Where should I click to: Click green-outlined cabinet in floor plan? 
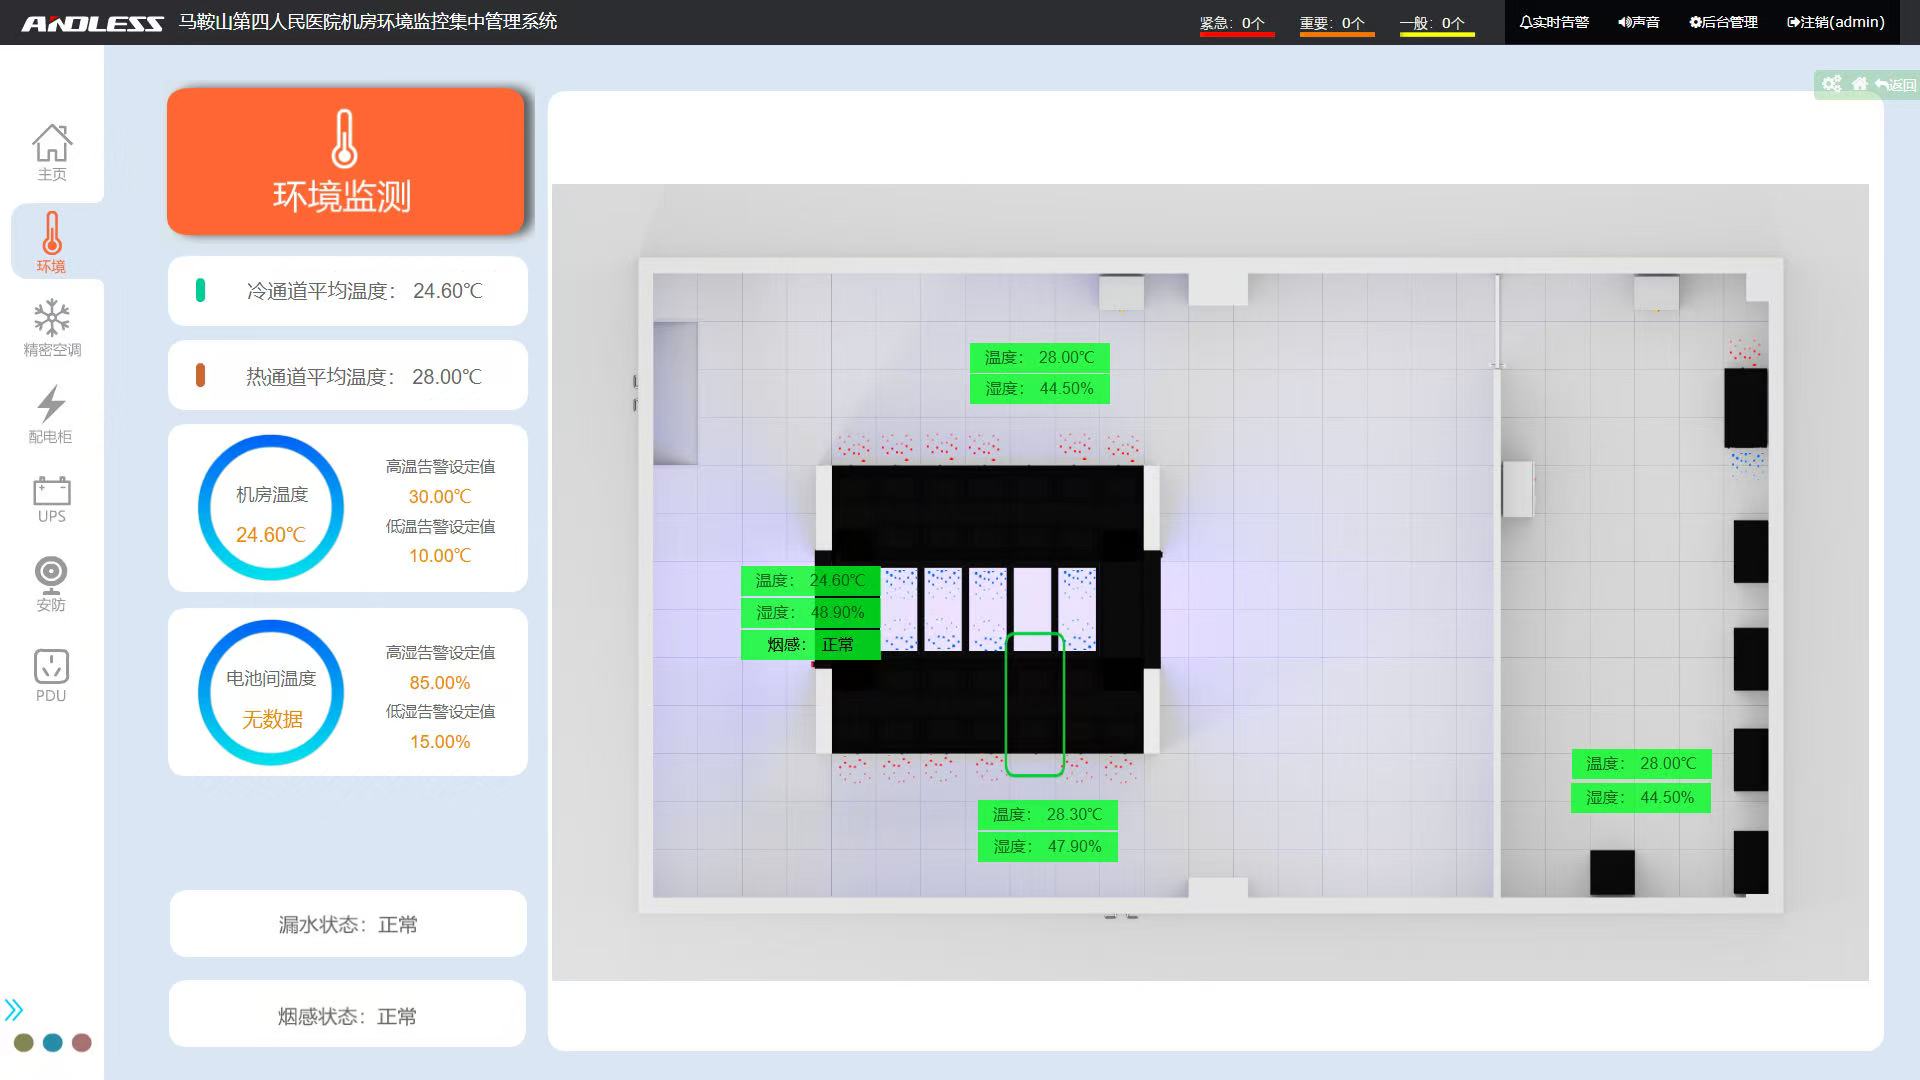[1034, 704]
